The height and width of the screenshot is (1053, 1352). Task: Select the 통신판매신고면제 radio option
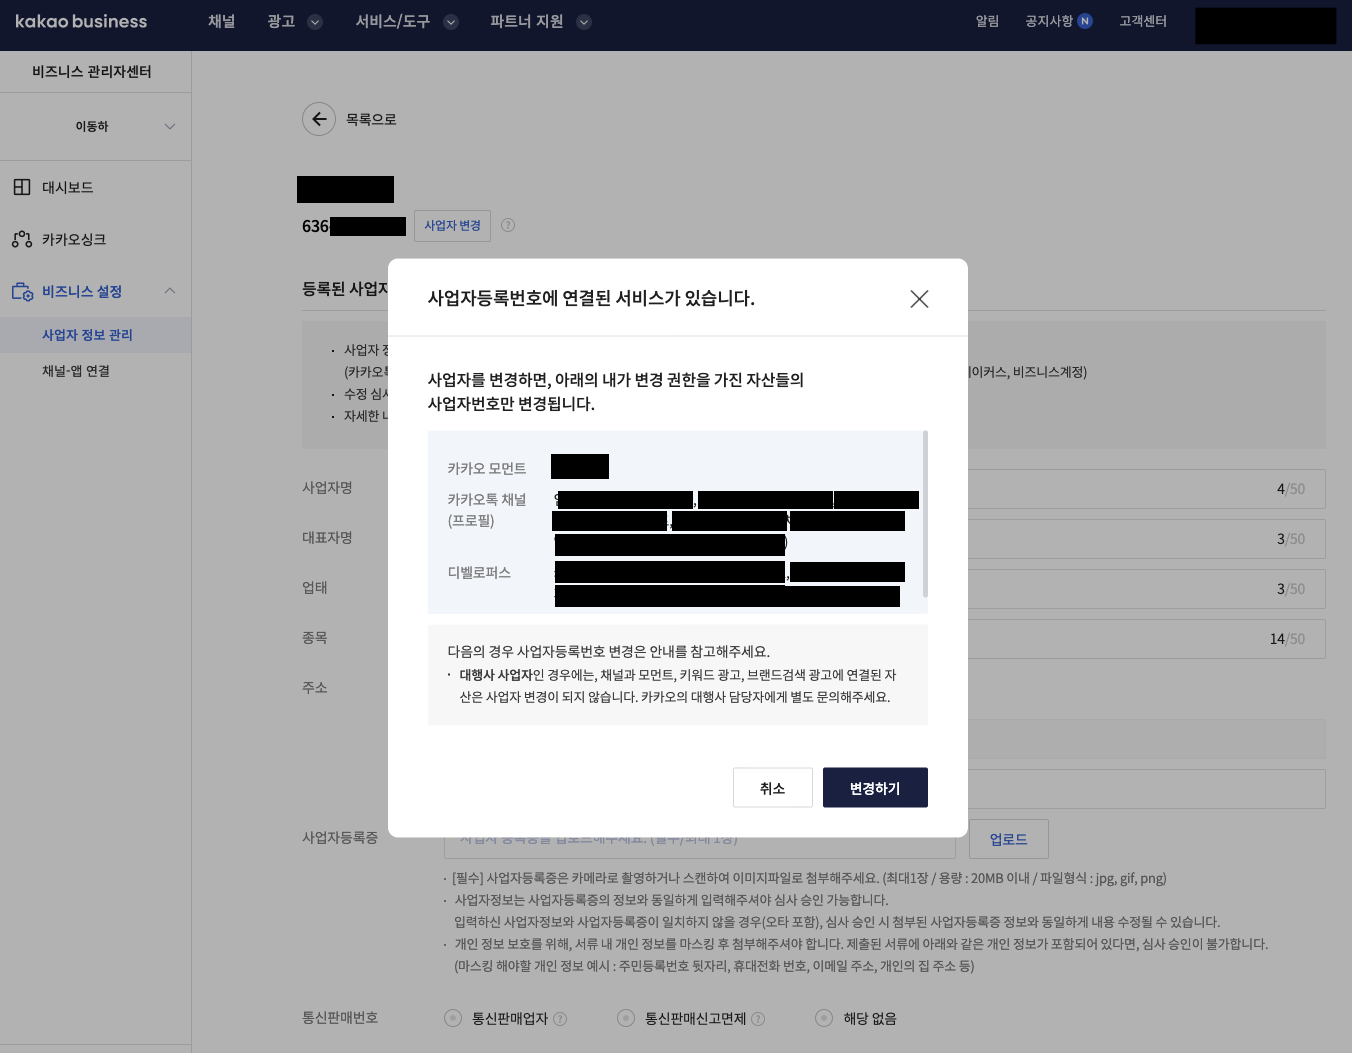click(x=626, y=1018)
